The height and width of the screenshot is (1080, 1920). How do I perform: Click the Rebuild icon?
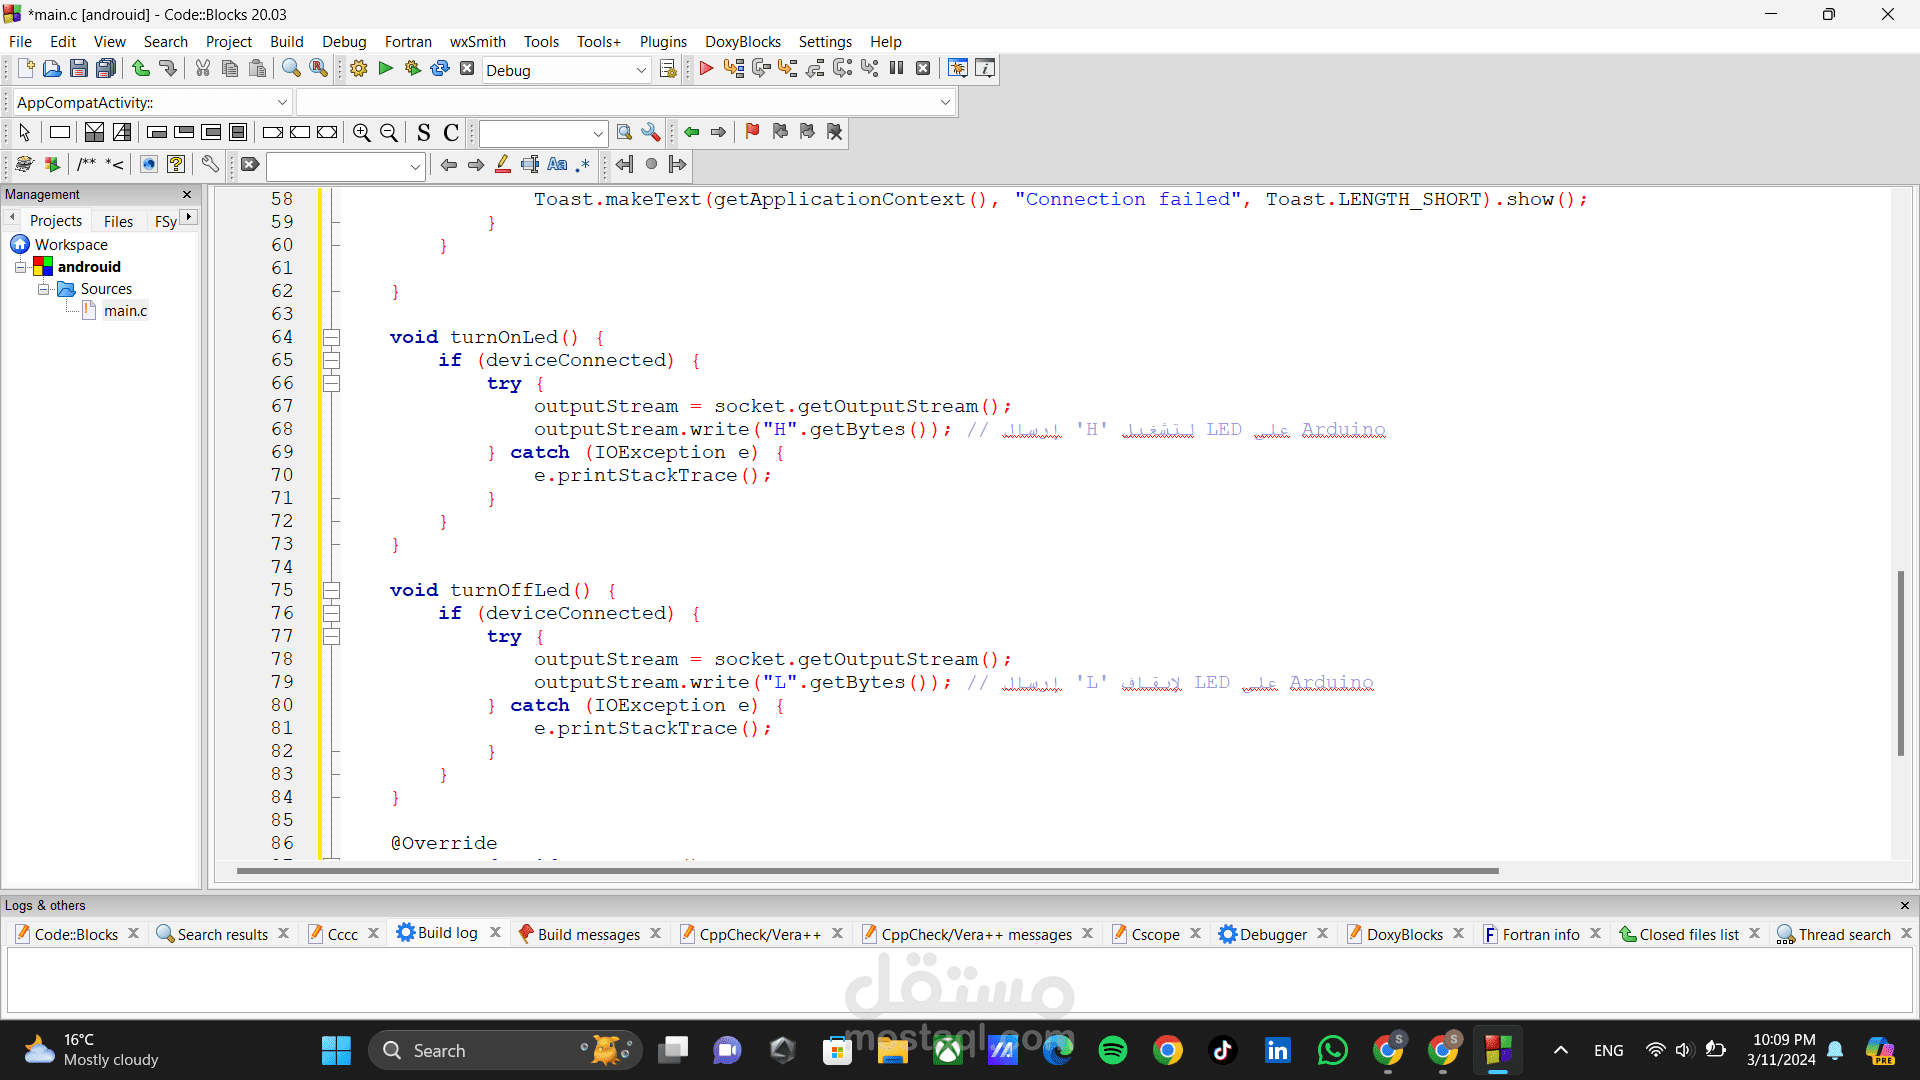point(440,69)
